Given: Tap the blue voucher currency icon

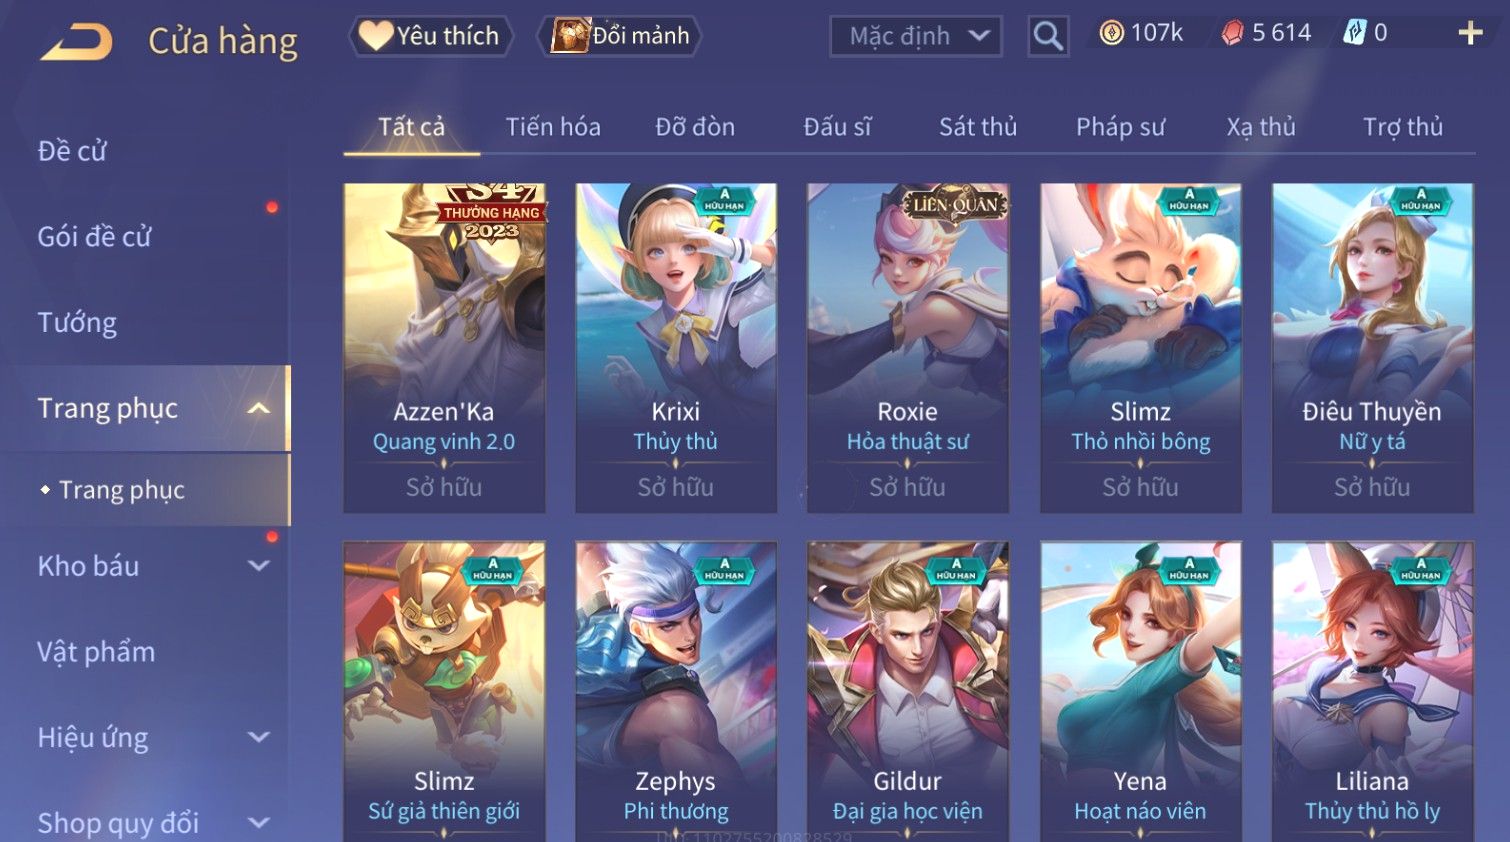Looking at the screenshot, I should tap(1354, 33).
